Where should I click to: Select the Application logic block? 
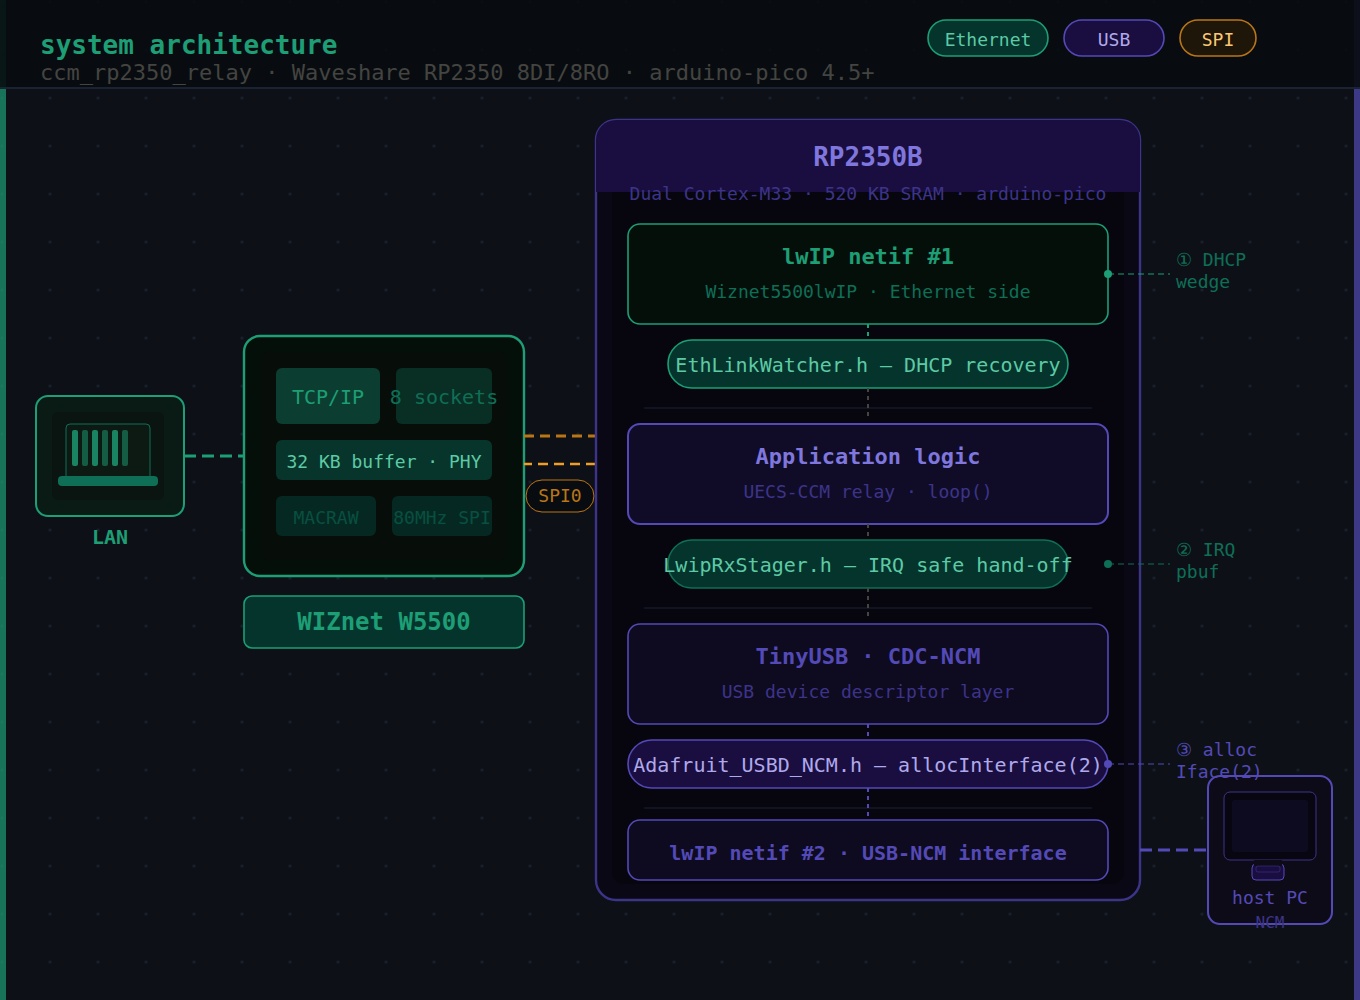tap(868, 474)
